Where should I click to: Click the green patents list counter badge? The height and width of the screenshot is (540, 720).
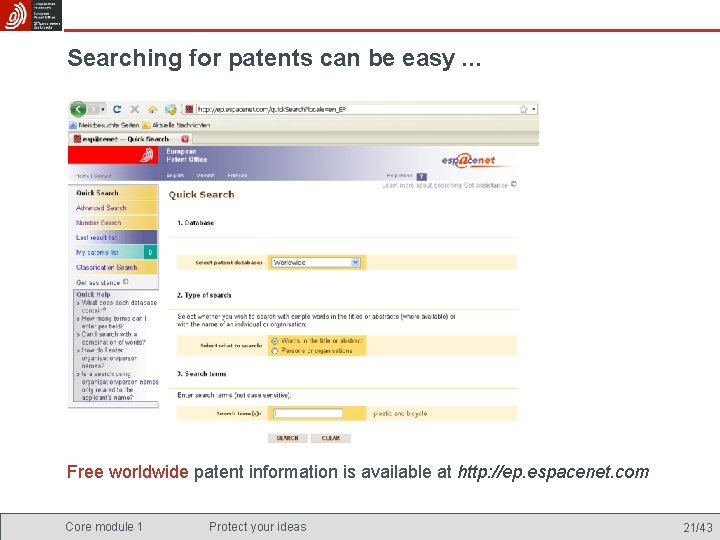coord(151,252)
